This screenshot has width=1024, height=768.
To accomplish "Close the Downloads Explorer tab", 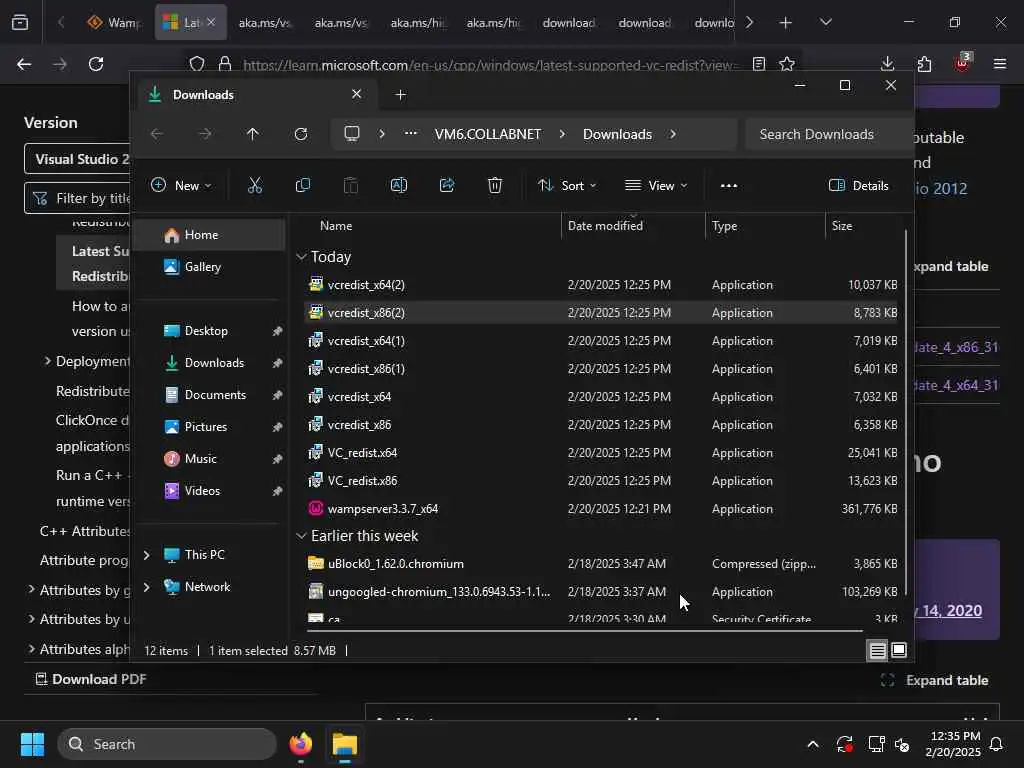I will click(x=357, y=94).
